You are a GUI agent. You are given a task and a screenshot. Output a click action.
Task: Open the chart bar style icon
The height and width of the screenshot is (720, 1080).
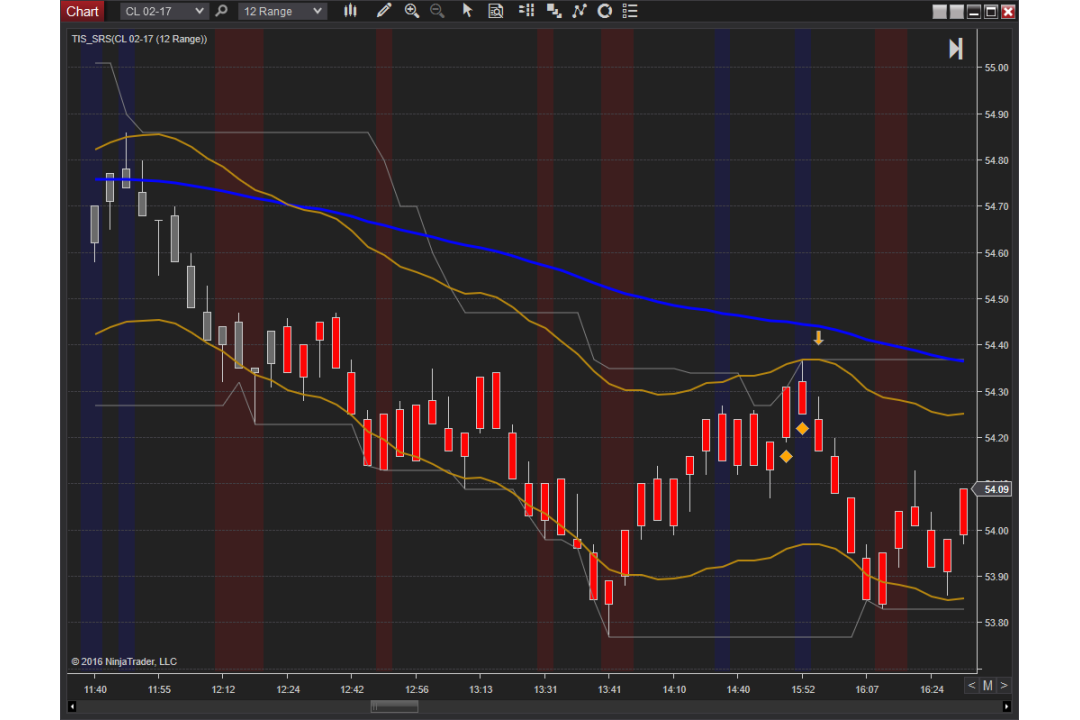pos(351,10)
